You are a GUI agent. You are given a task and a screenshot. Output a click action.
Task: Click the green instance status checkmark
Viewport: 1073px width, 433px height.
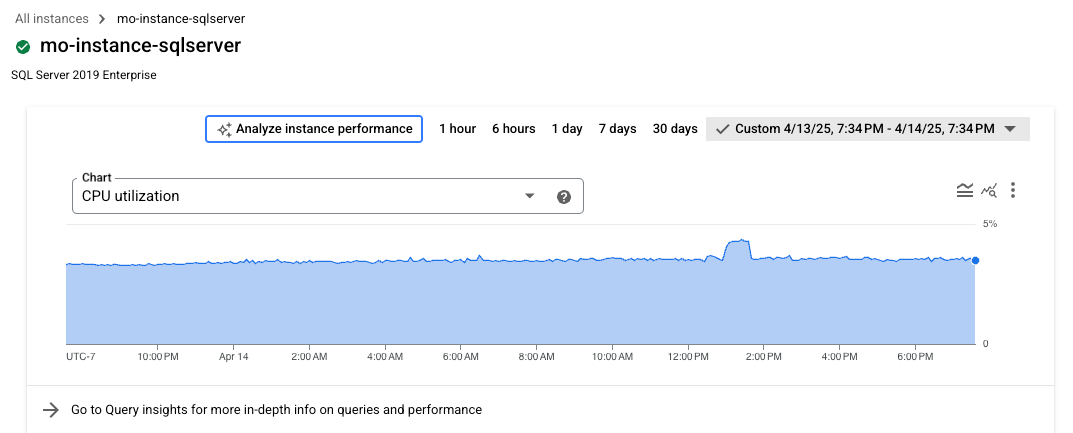tap(23, 47)
